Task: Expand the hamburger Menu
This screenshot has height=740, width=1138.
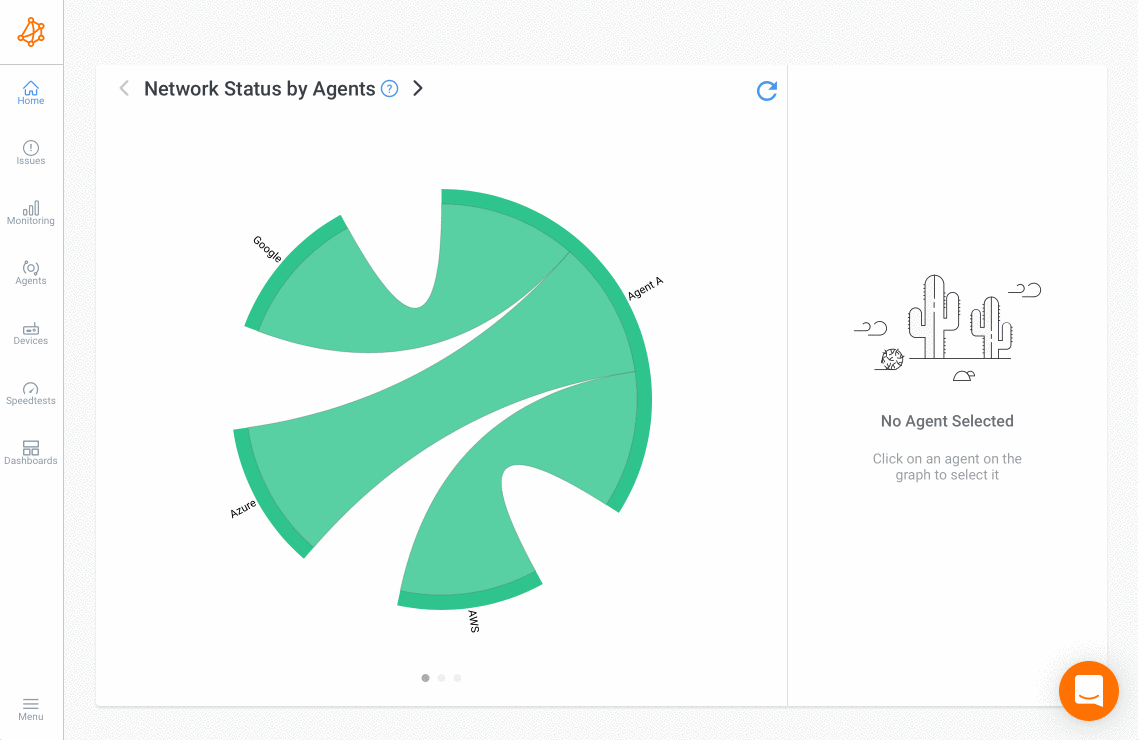Action: click(31, 709)
